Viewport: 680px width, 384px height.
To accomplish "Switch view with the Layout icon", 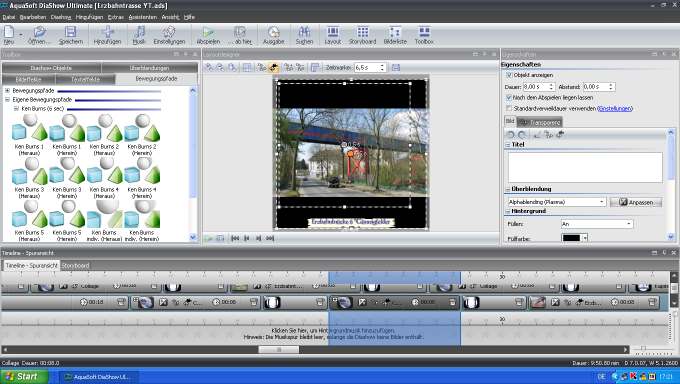I will tap(333, 34).
